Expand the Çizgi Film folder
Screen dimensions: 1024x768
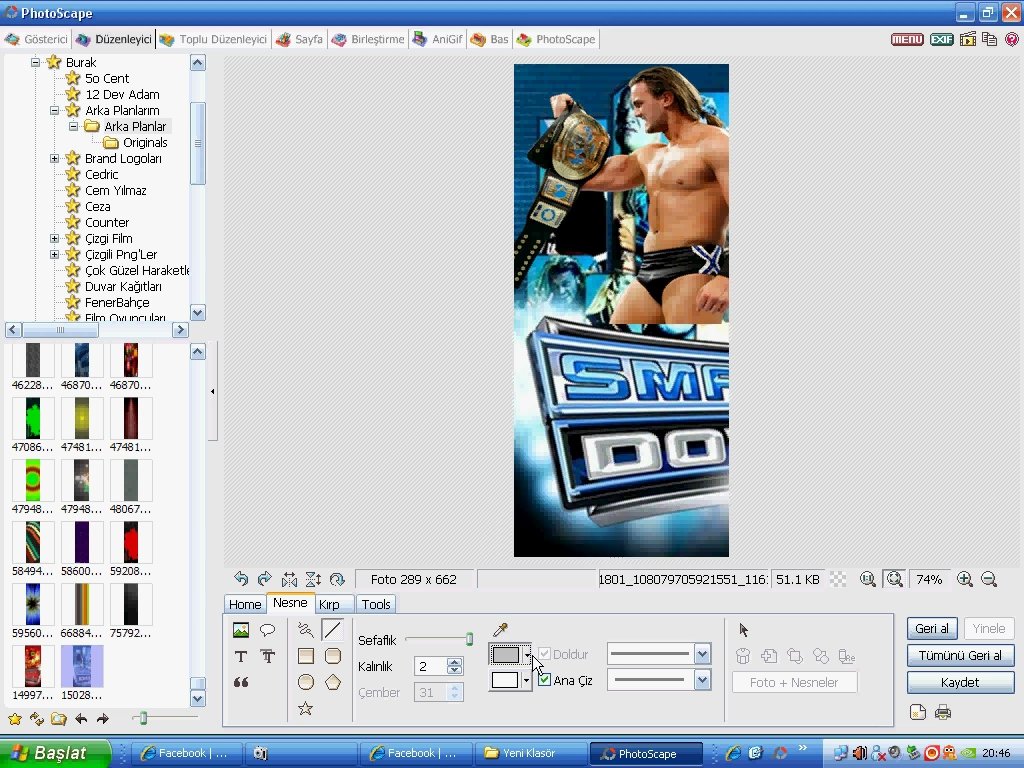(x=55, y=238)
